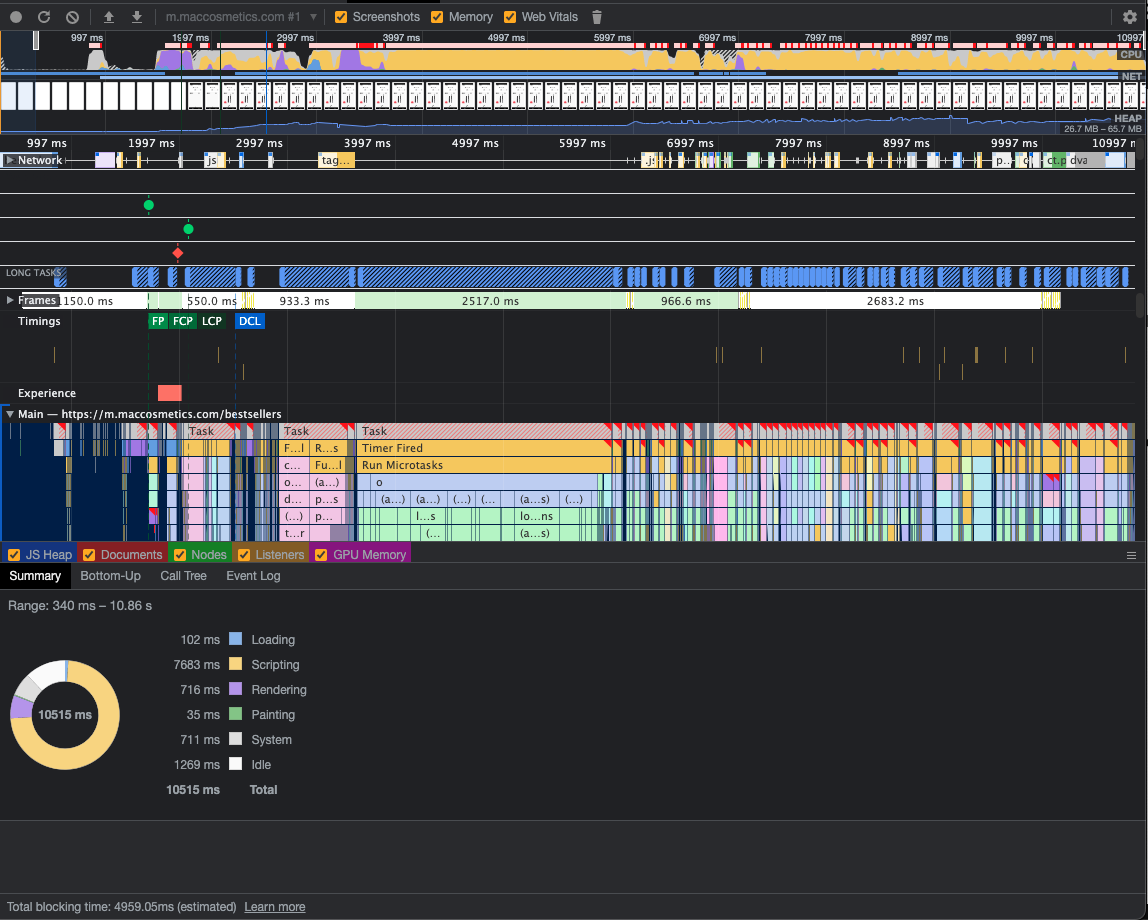Start recording a performance profile

point(16,17)
